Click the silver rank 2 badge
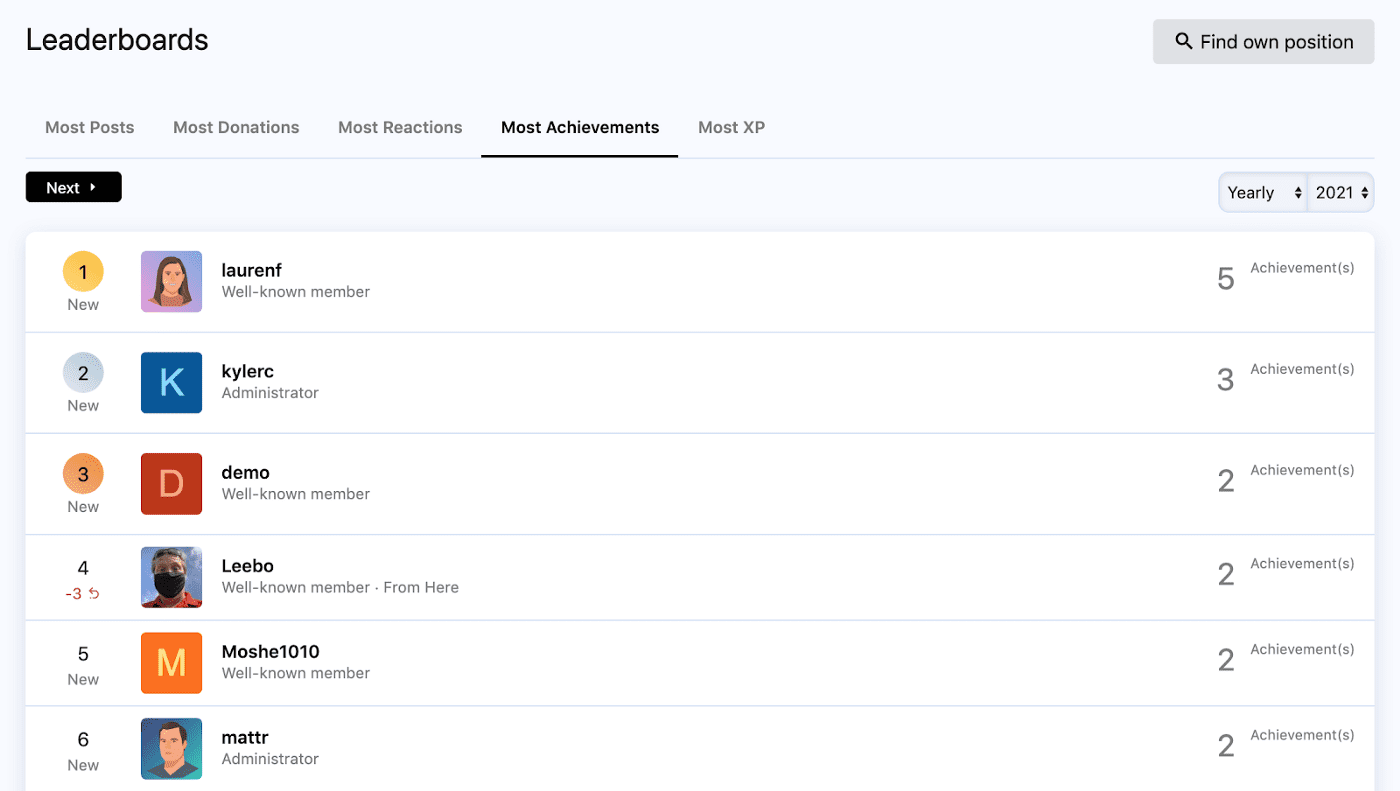The height and width of the screenshot is (791, 1400). point(83,373)
